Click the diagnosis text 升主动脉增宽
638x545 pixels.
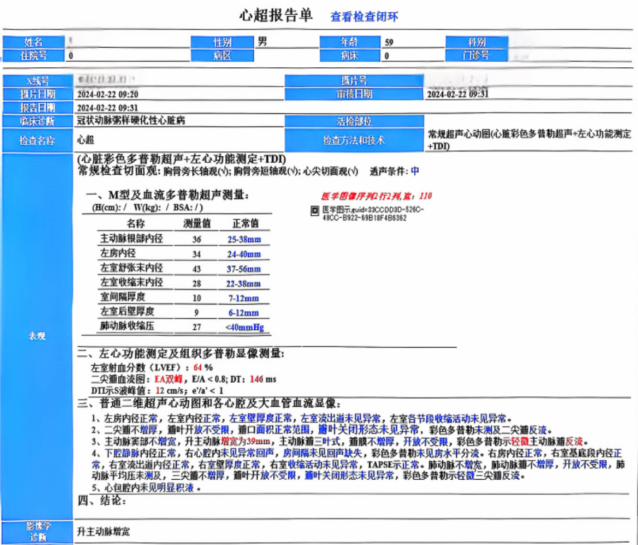(103, 532)
